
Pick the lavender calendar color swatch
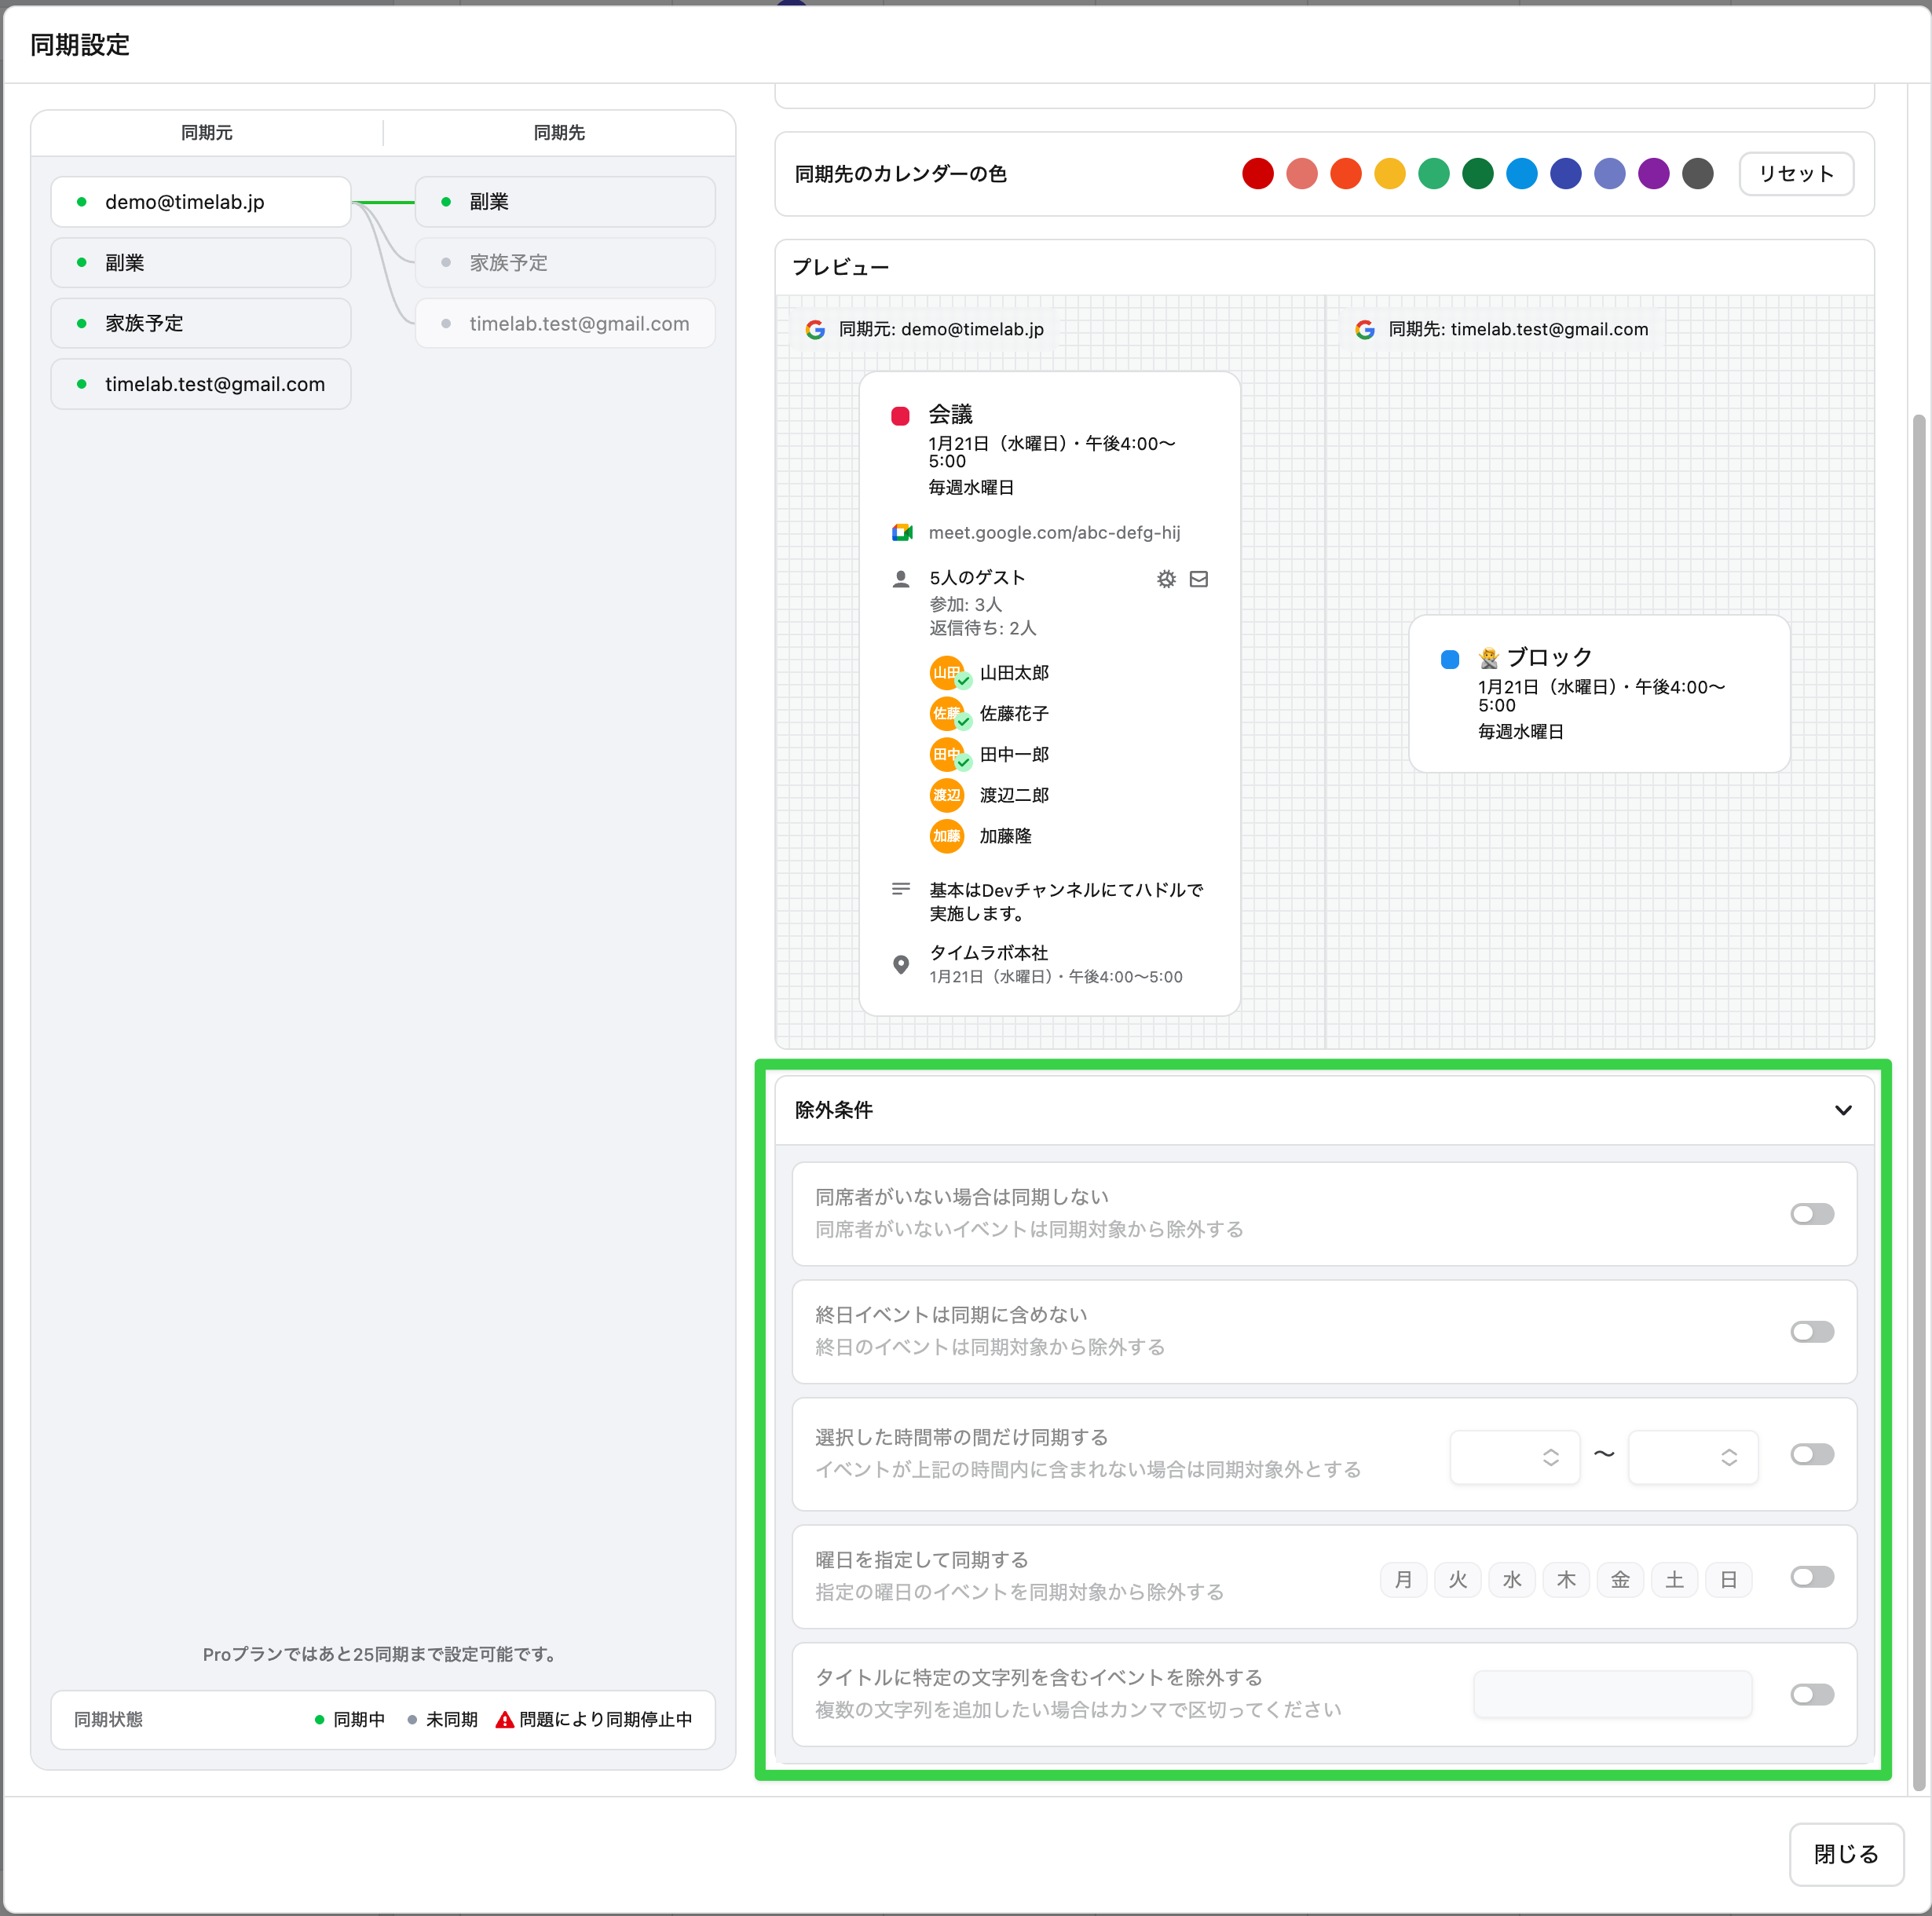point(1609,174)
